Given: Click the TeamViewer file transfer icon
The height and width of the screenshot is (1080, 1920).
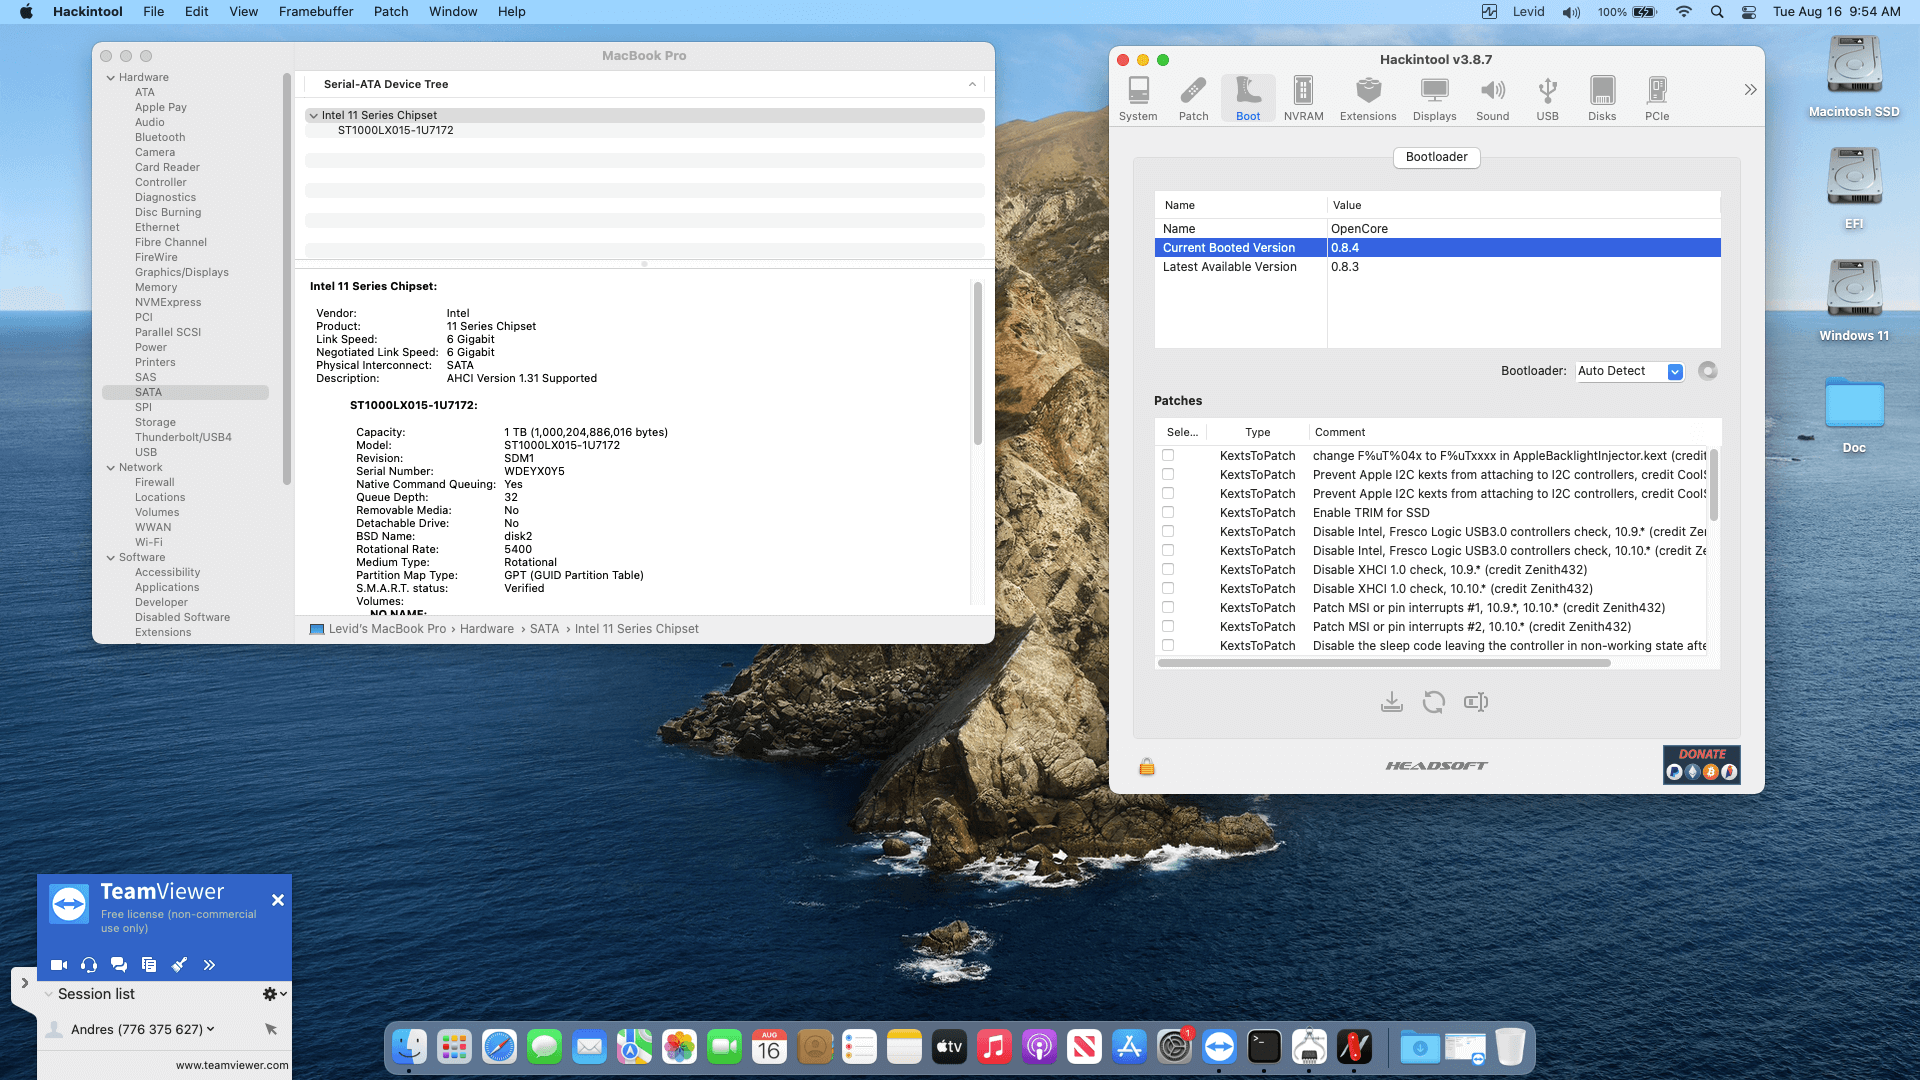Looking at the screenshot, I should (x=149, y=965).
